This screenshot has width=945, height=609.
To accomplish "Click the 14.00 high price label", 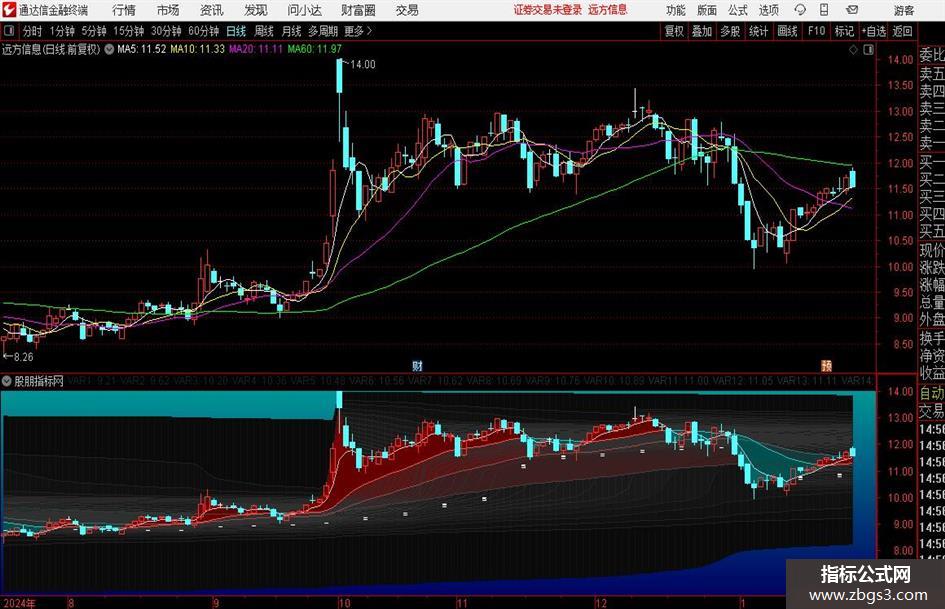I will [362, 65].
